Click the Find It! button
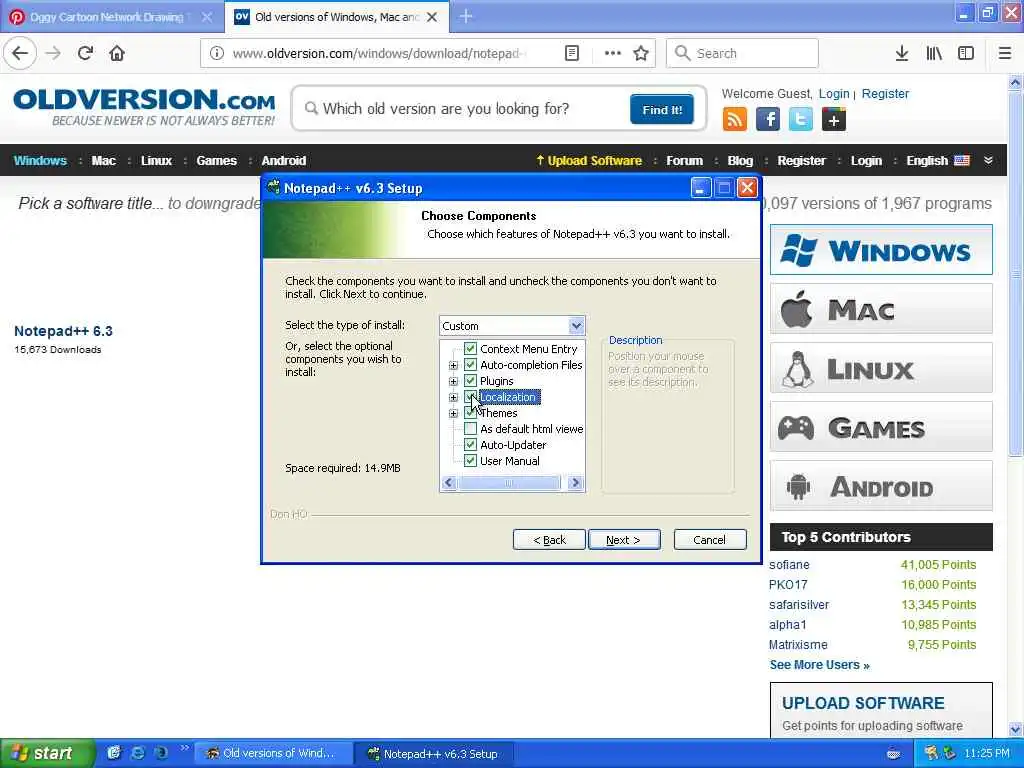 [x=662, y=109]
